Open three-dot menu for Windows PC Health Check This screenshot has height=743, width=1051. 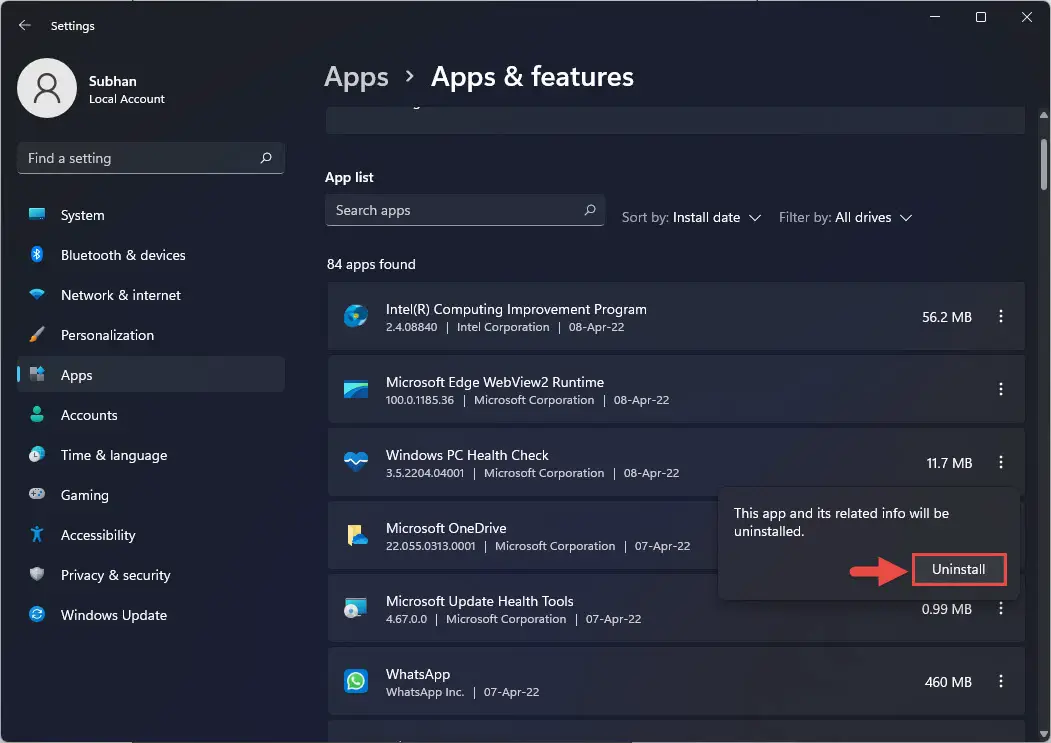click(x=1001, y=462)
